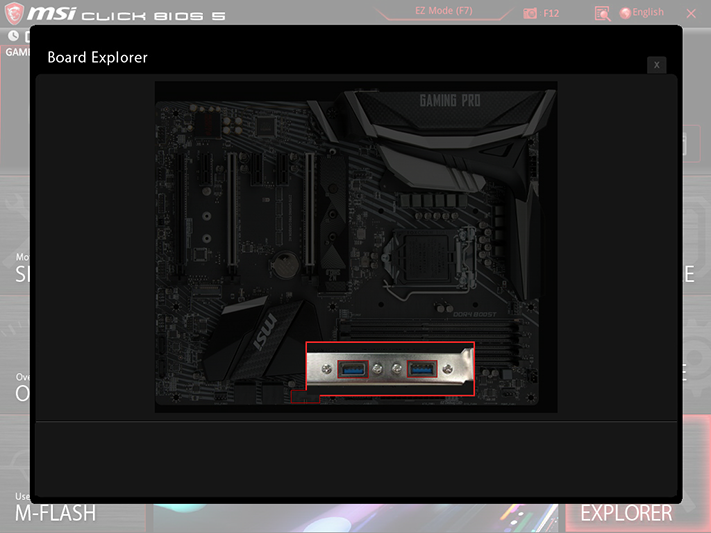Click the MSI dragon shield logo
This screenshot has height=533, width=711.
pyautogui.click(x=14, y=13)
